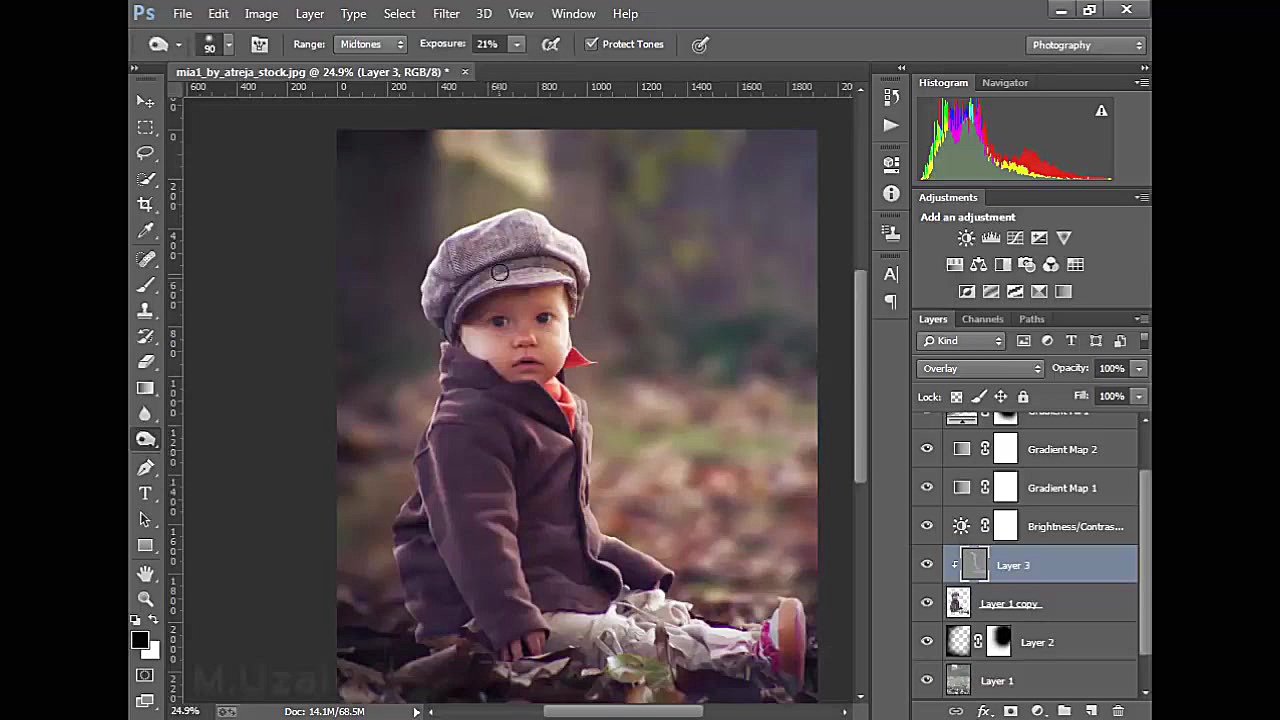Switch to the Navigator tab
Screen dimensions: 1280x720
pos(1004,83)
